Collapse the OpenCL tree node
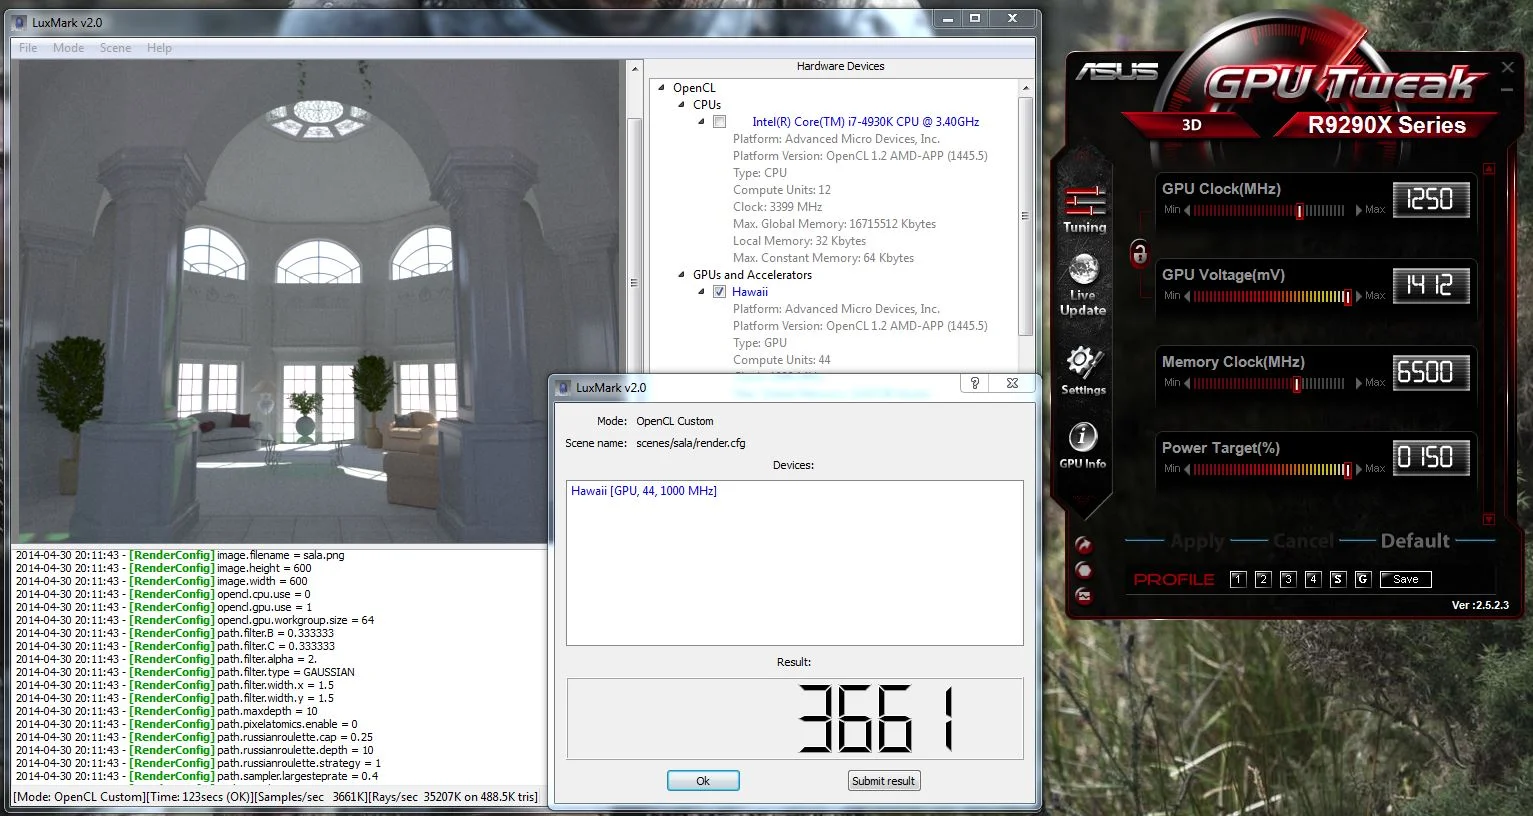1533x816 pixels. tap(662, 88)
